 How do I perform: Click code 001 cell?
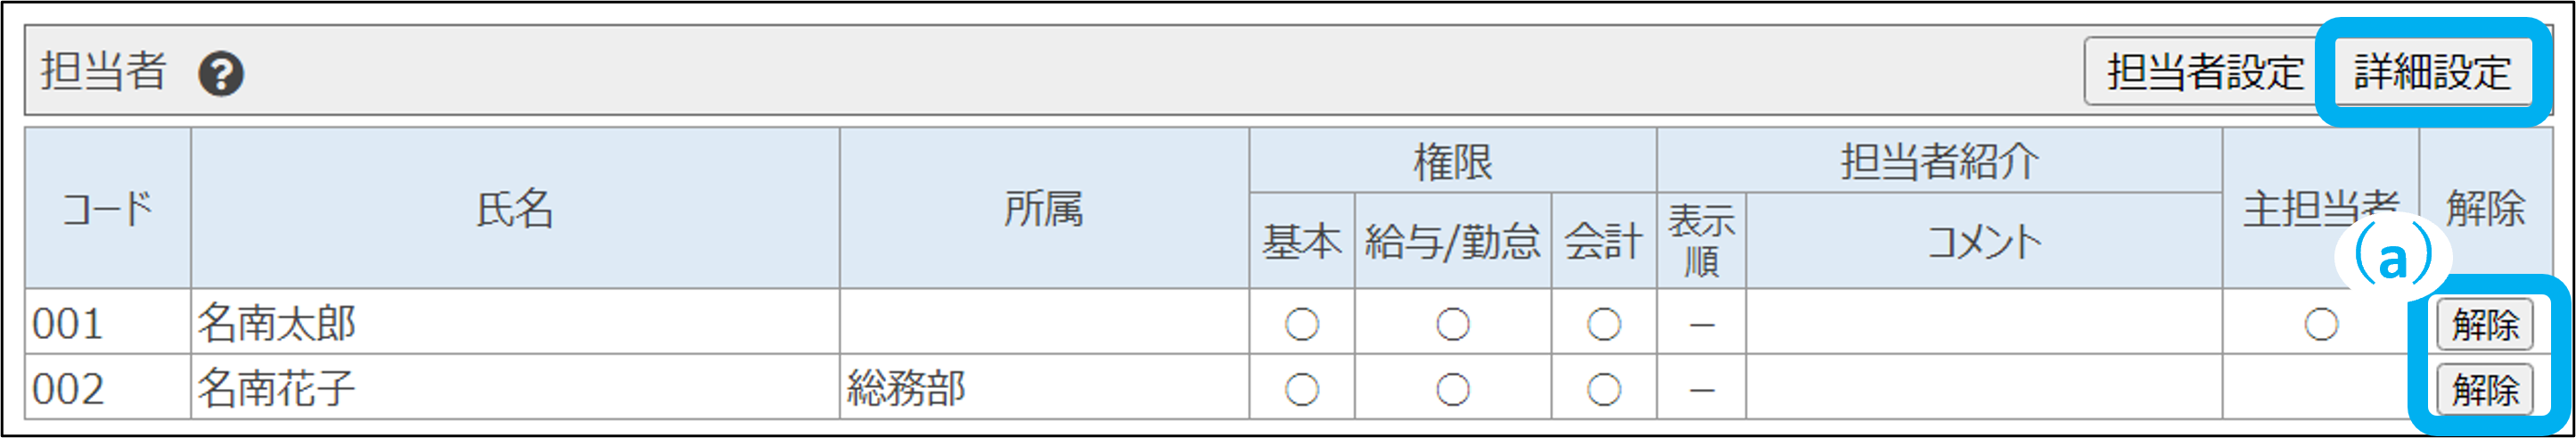coord(68,324)
